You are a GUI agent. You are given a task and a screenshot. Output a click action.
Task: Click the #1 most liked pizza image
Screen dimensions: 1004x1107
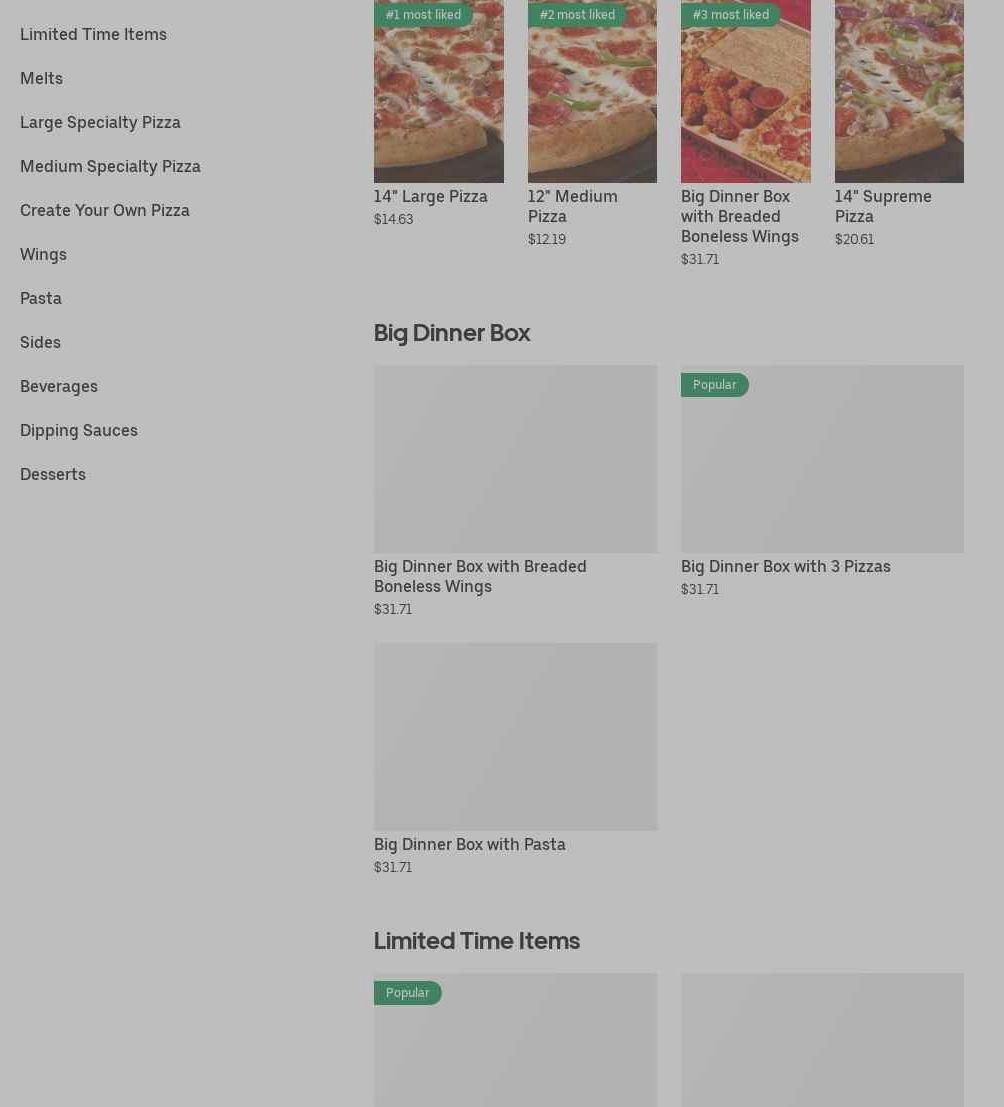point(438,100)
